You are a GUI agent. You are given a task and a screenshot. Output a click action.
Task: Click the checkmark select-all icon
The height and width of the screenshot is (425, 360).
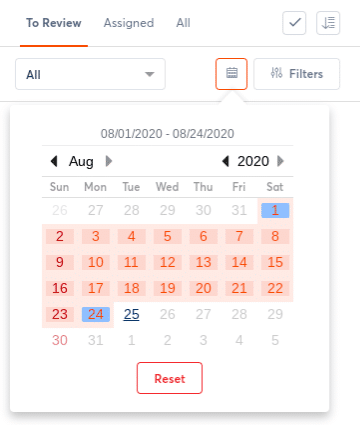(294, 23)
